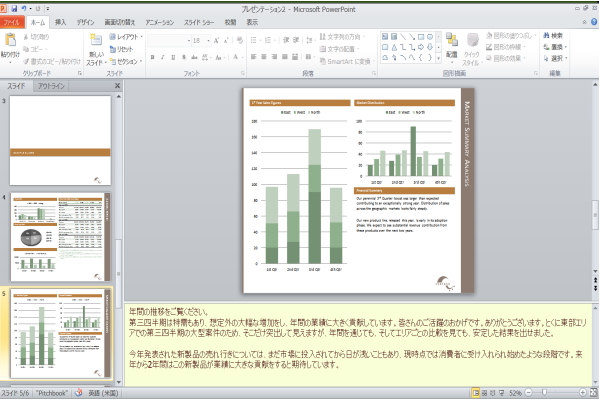Click the Cut (切り取り) button
Image resolution: width=600 pixels, height=400 pixels.
click(x=36, y=37)
